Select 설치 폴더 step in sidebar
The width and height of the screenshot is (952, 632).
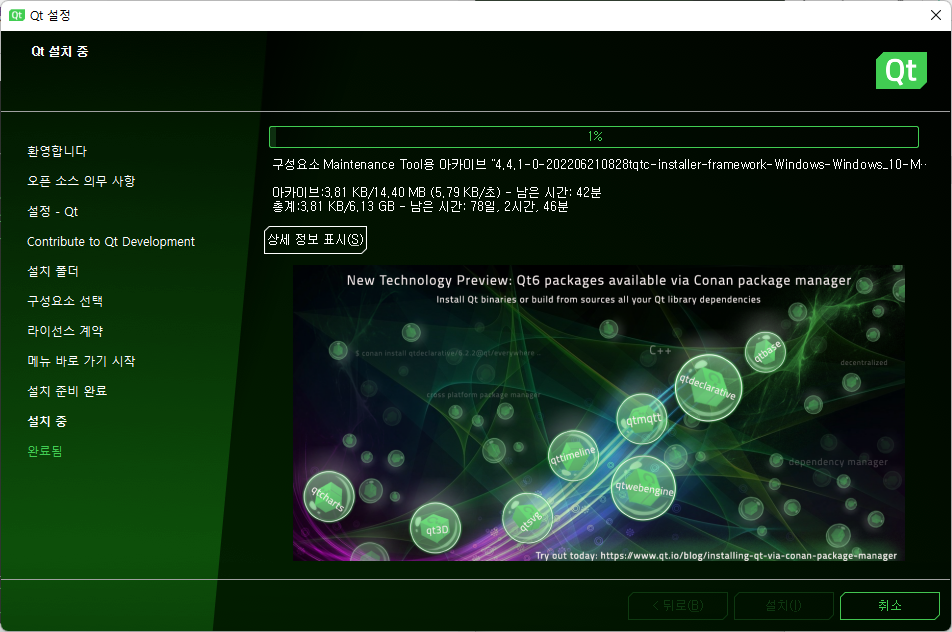[x=53, y=271]
